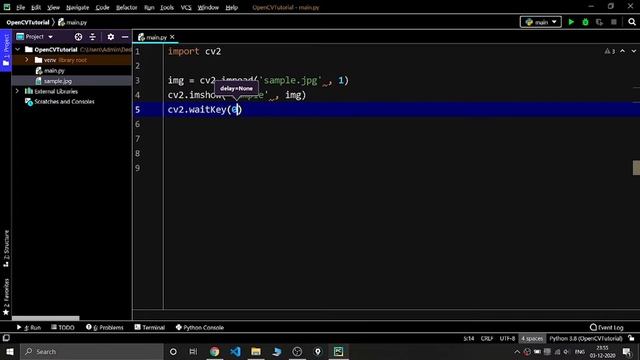Stop the running process with square icon
640x360 pixels.
tap(613, 22)
